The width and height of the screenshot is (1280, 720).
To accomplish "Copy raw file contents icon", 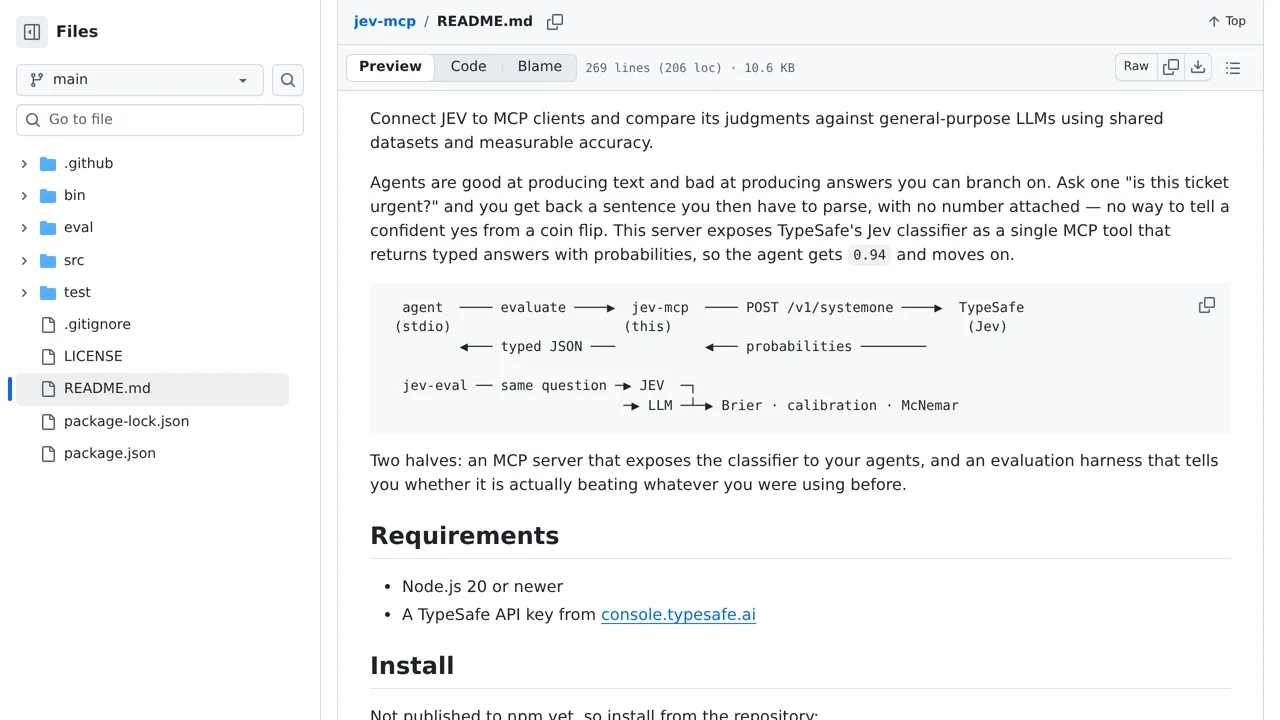I will (1171, 67).
